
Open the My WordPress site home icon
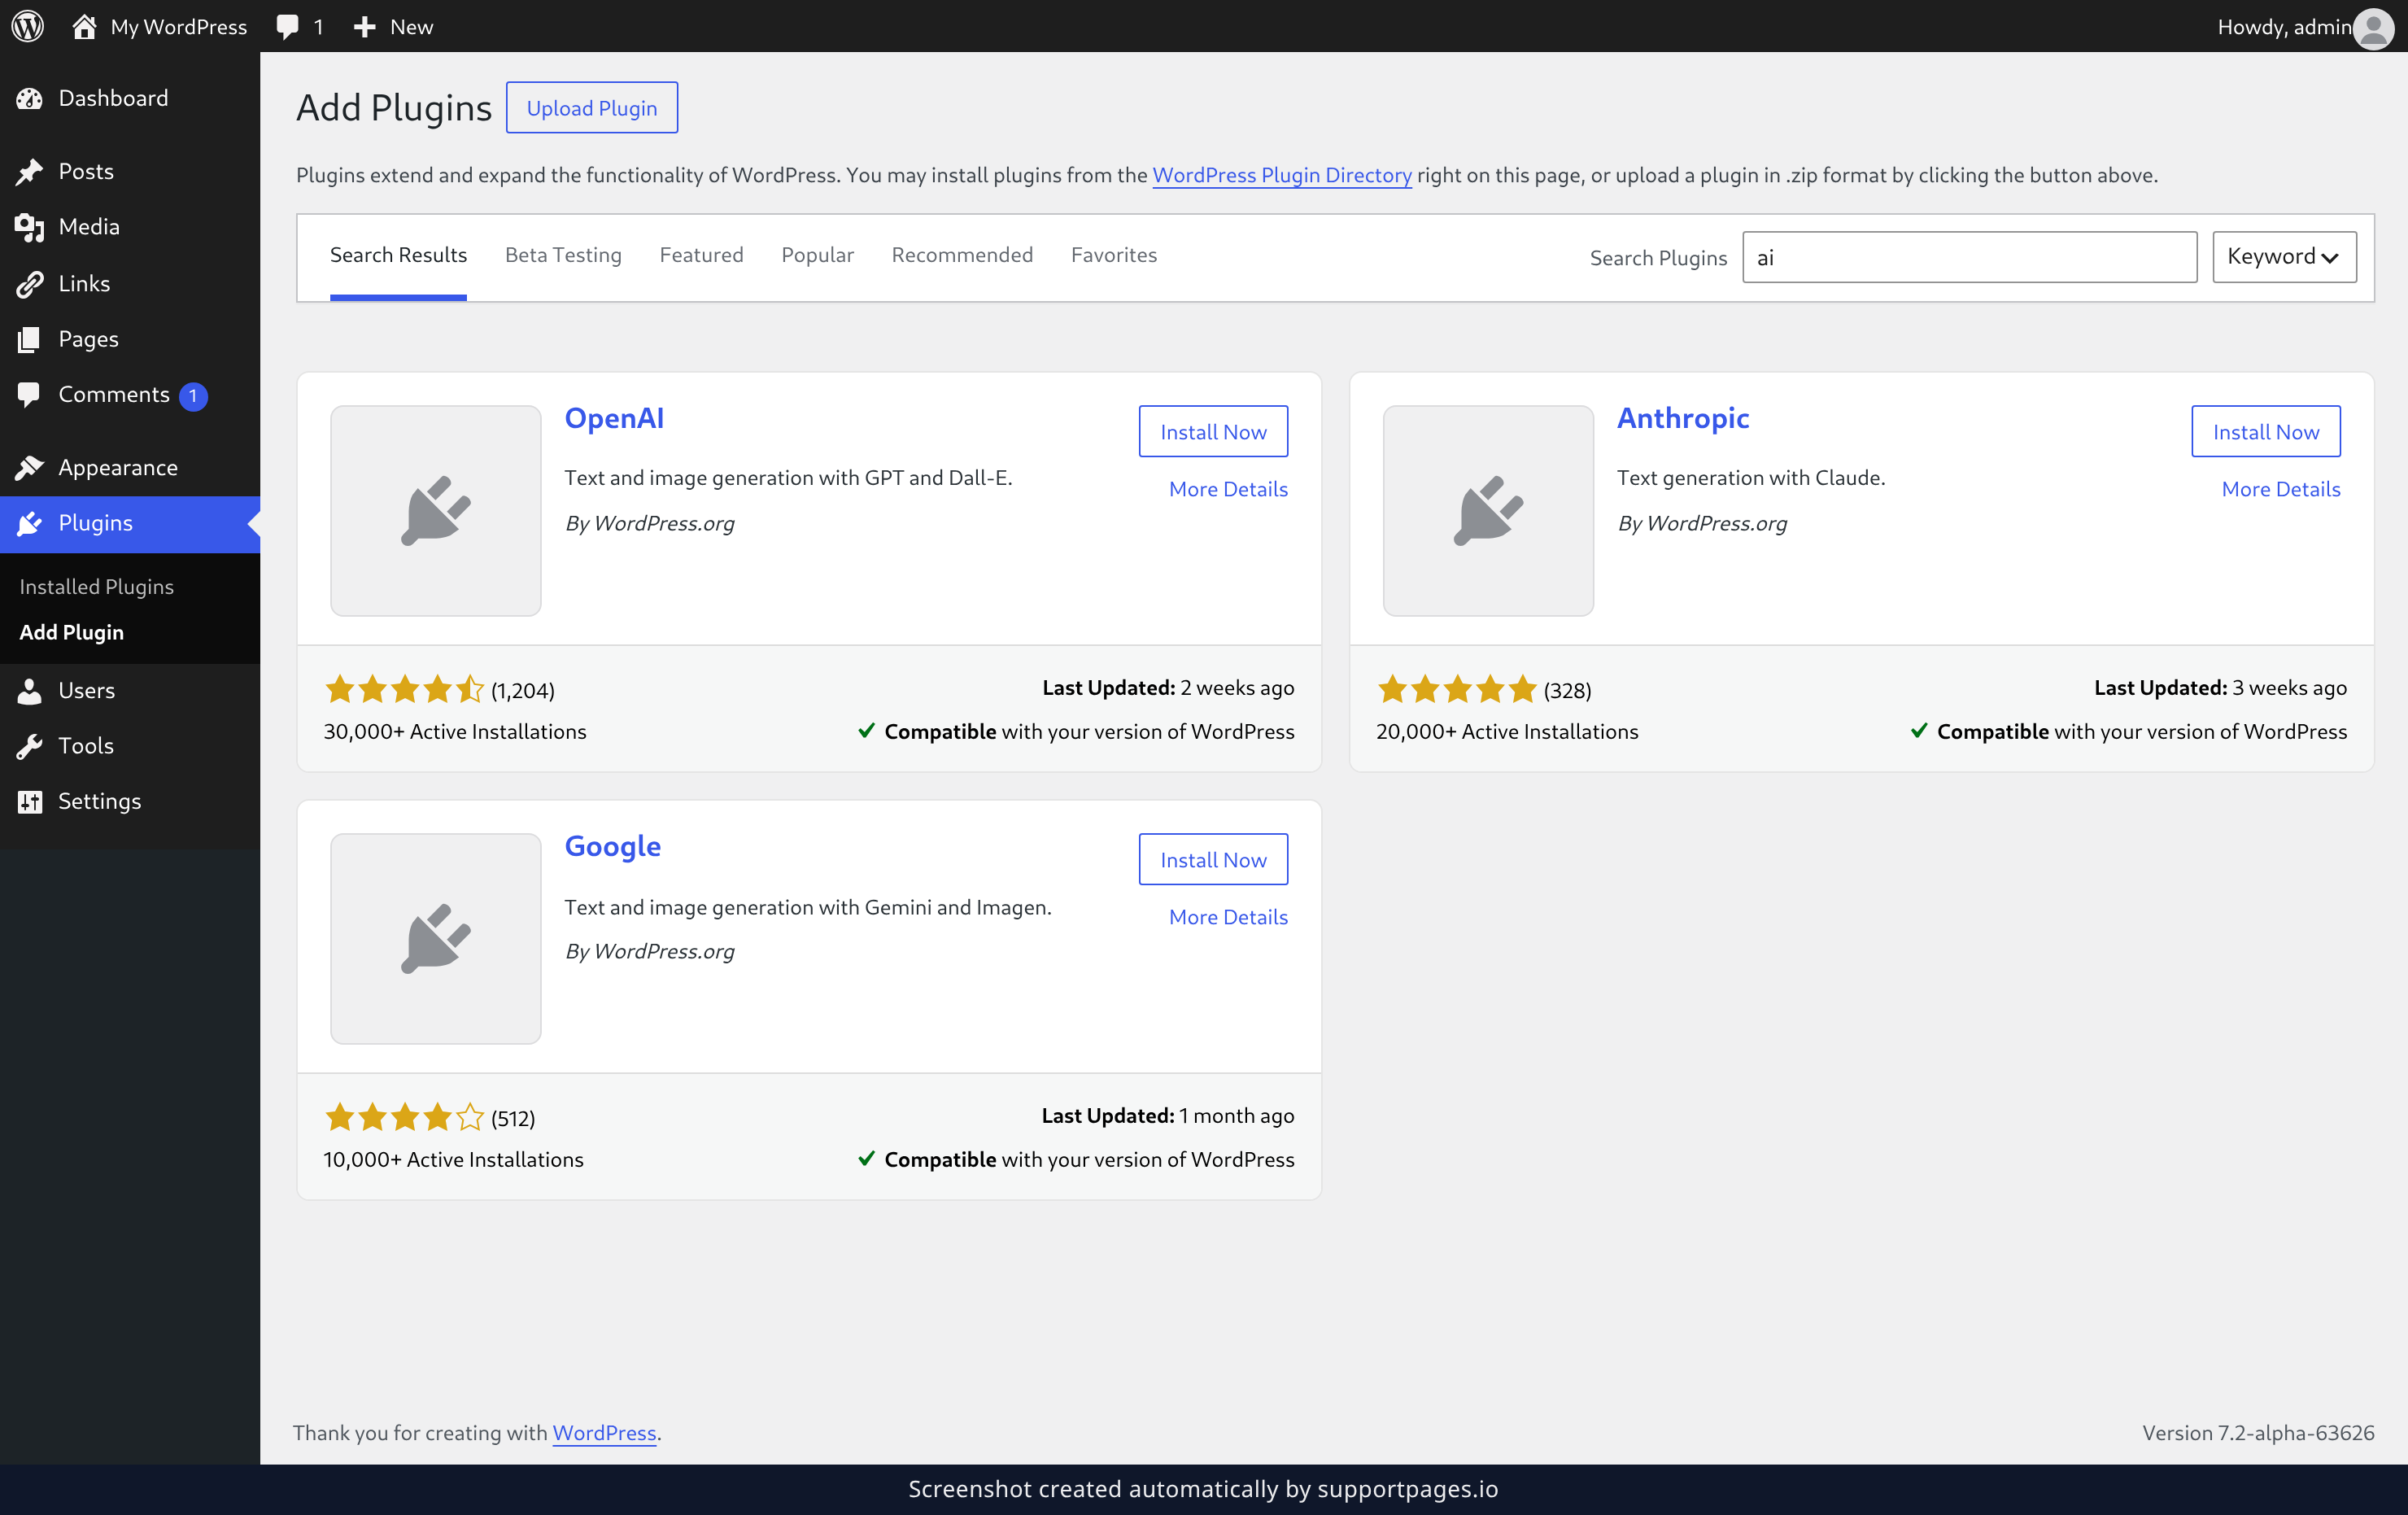[84, 26]
